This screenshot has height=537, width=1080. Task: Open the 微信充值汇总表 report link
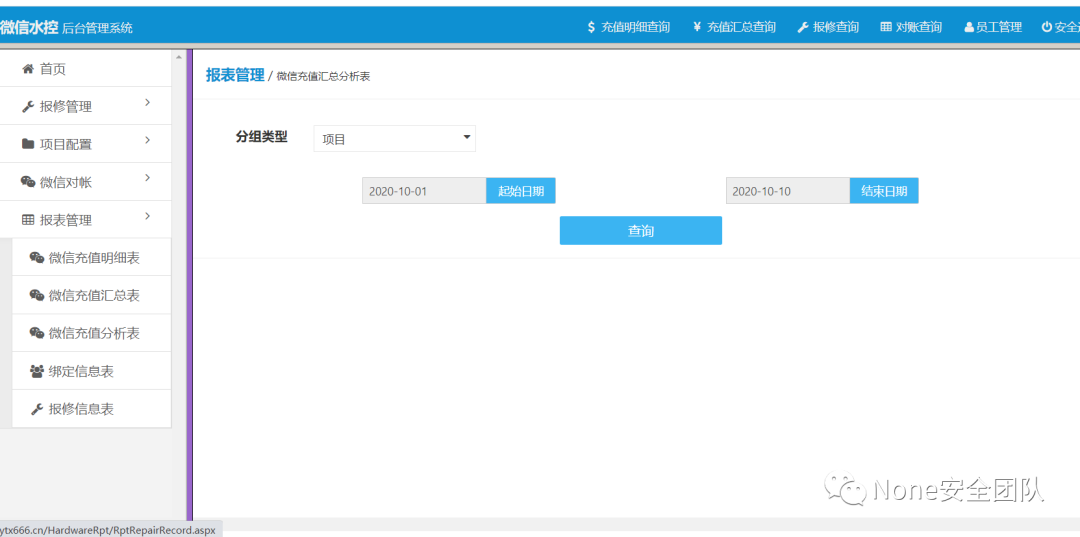pos(92,295)
